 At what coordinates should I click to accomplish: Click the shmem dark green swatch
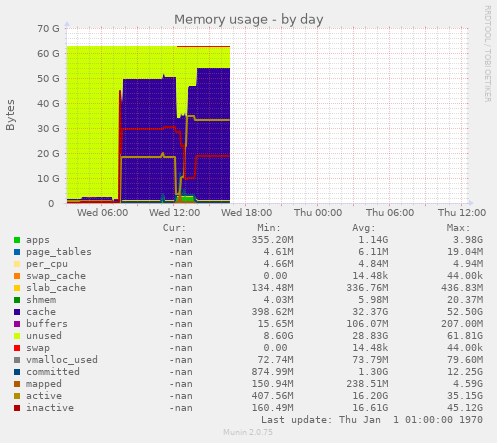(x=17, y=300)
